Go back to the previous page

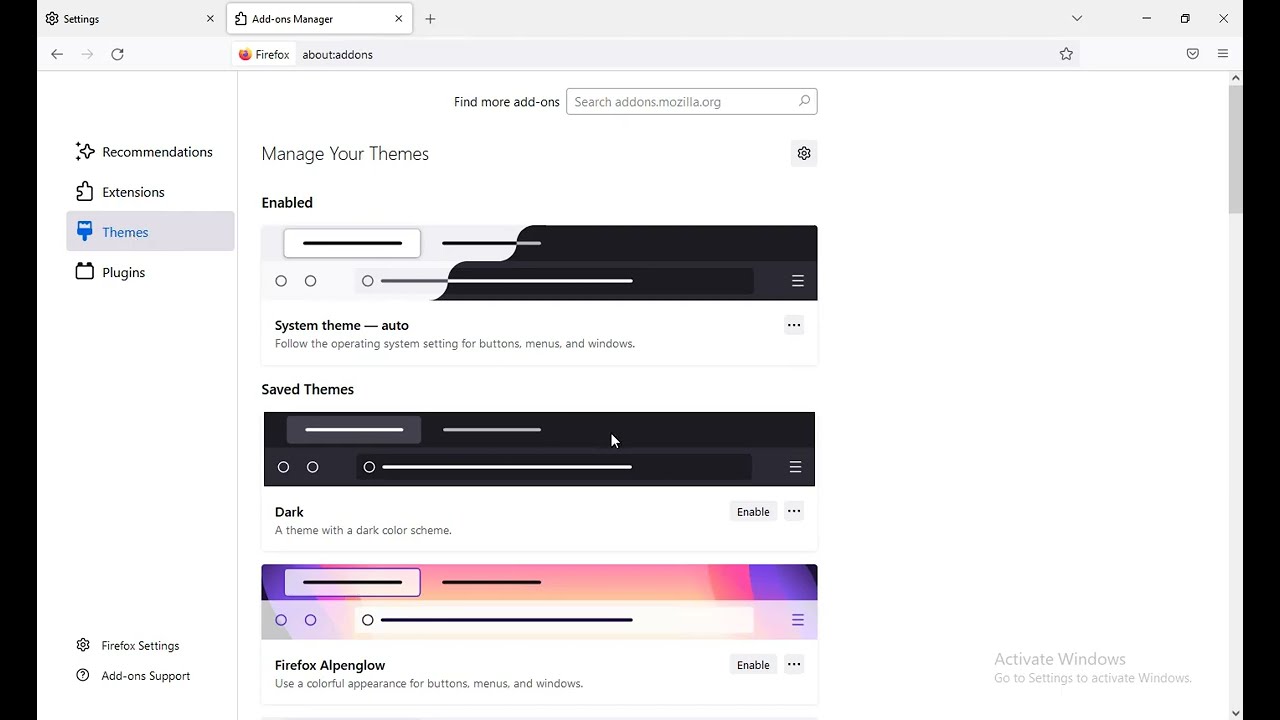57,55
